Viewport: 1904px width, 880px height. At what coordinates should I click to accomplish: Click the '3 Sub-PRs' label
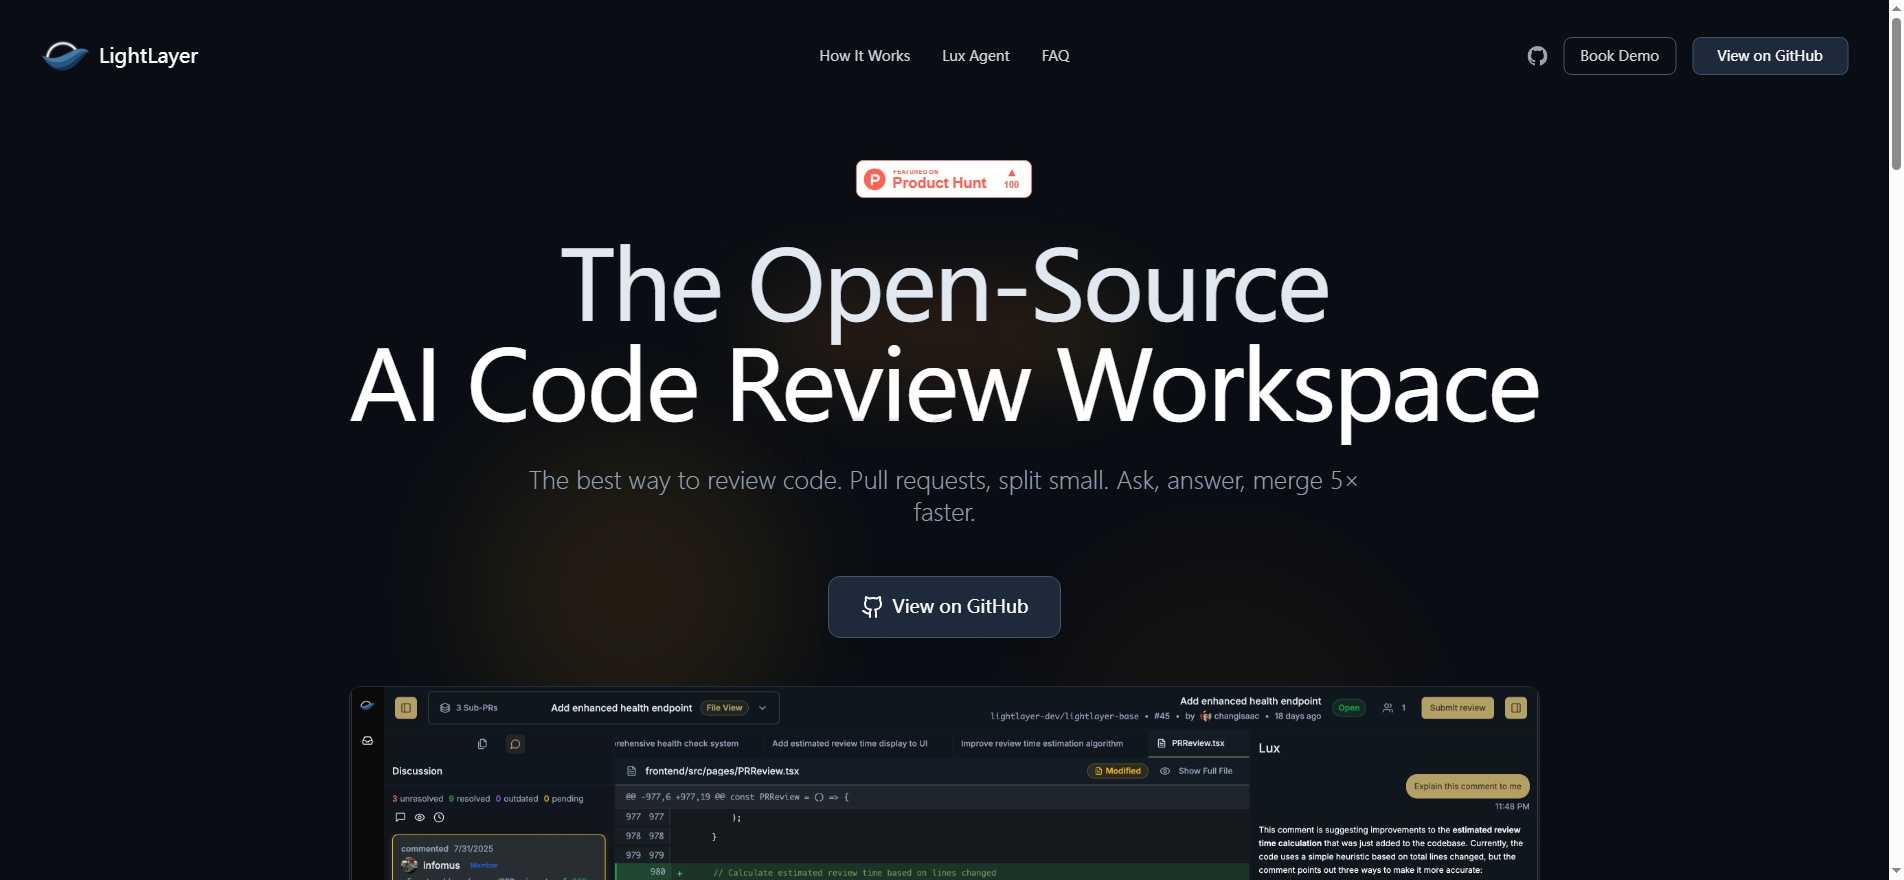click(476, 708)
